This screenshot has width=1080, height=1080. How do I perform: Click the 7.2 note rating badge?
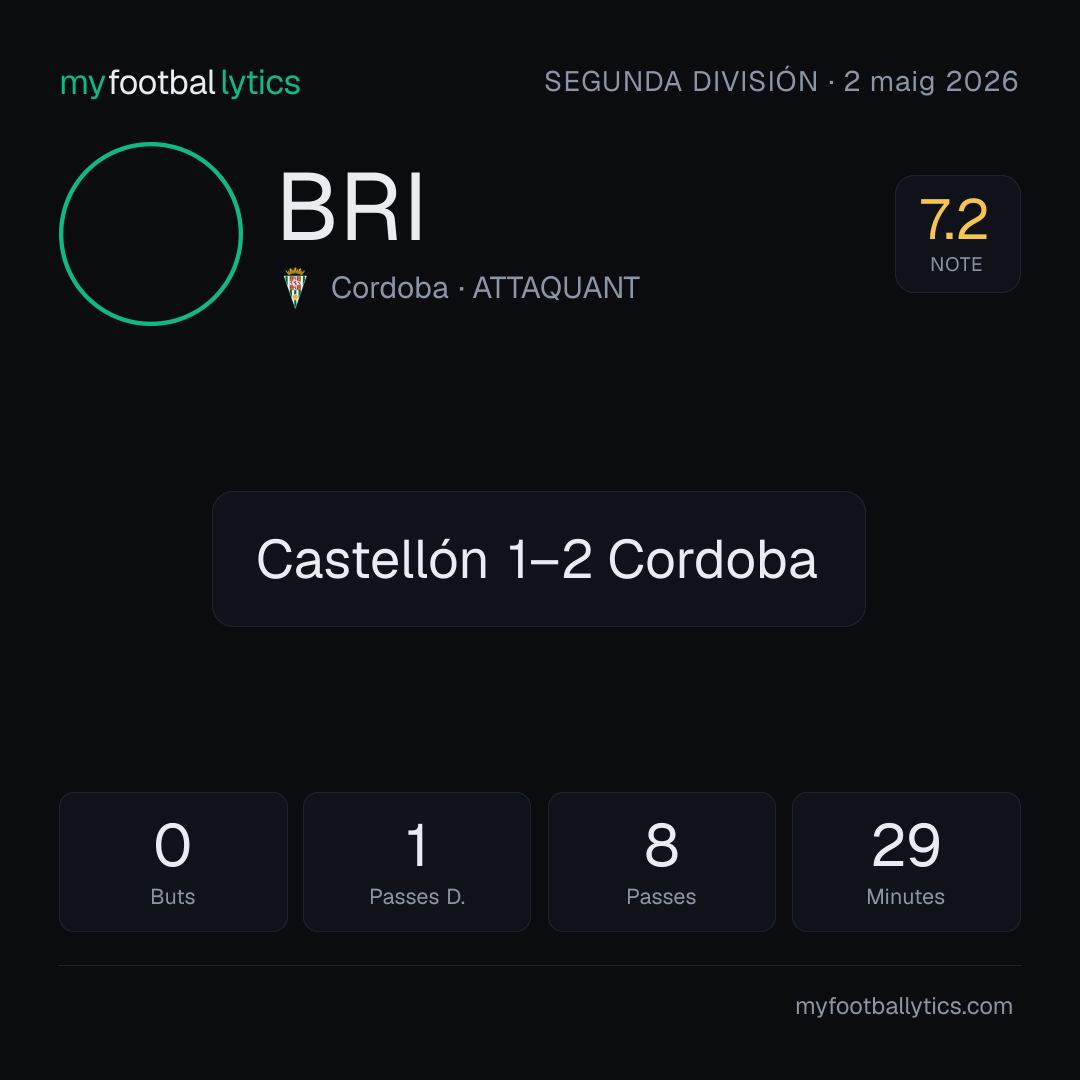[957, 233]
